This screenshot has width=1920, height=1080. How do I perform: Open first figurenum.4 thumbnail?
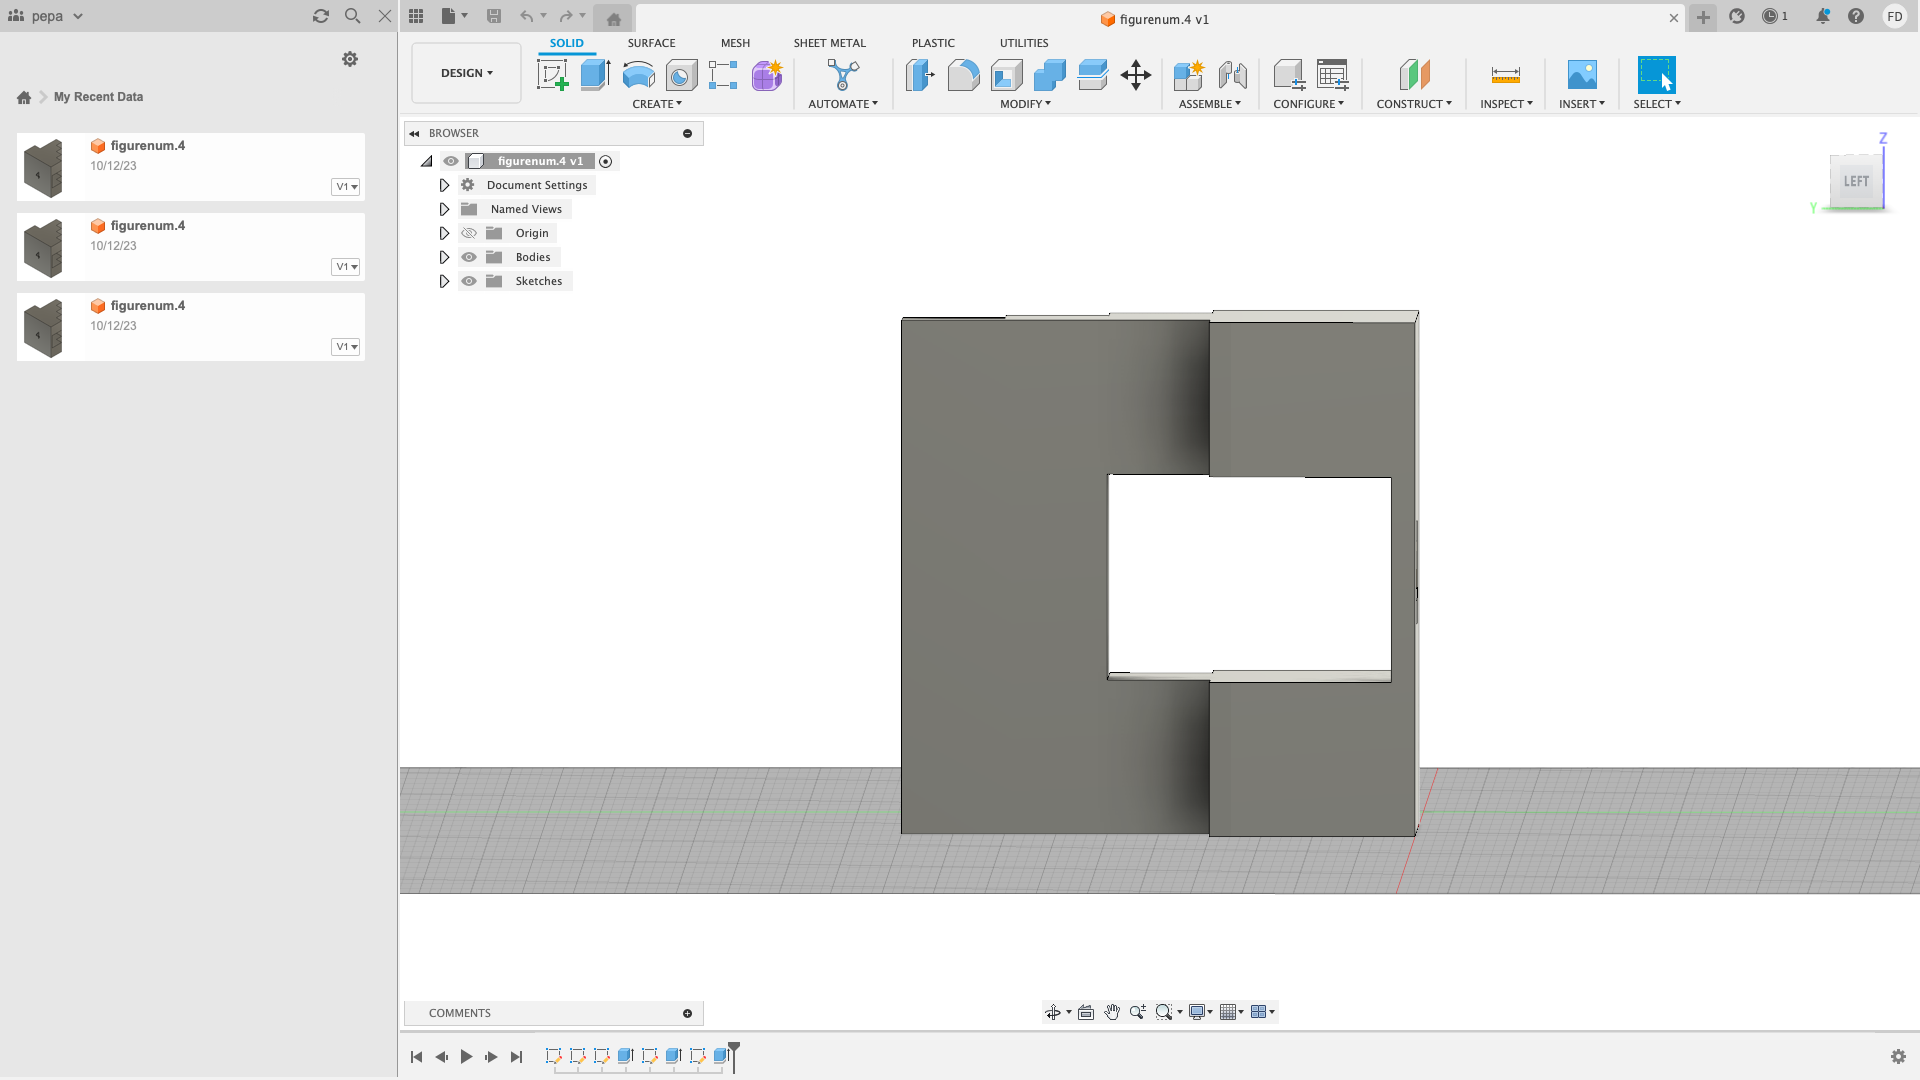[43, 167]
